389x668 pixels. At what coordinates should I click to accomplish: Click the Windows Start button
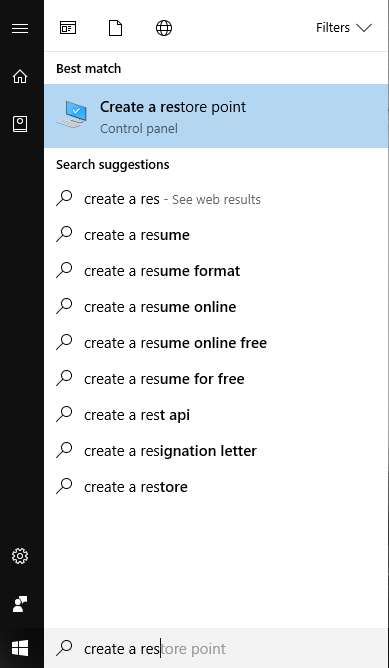(x=20, y=648)
